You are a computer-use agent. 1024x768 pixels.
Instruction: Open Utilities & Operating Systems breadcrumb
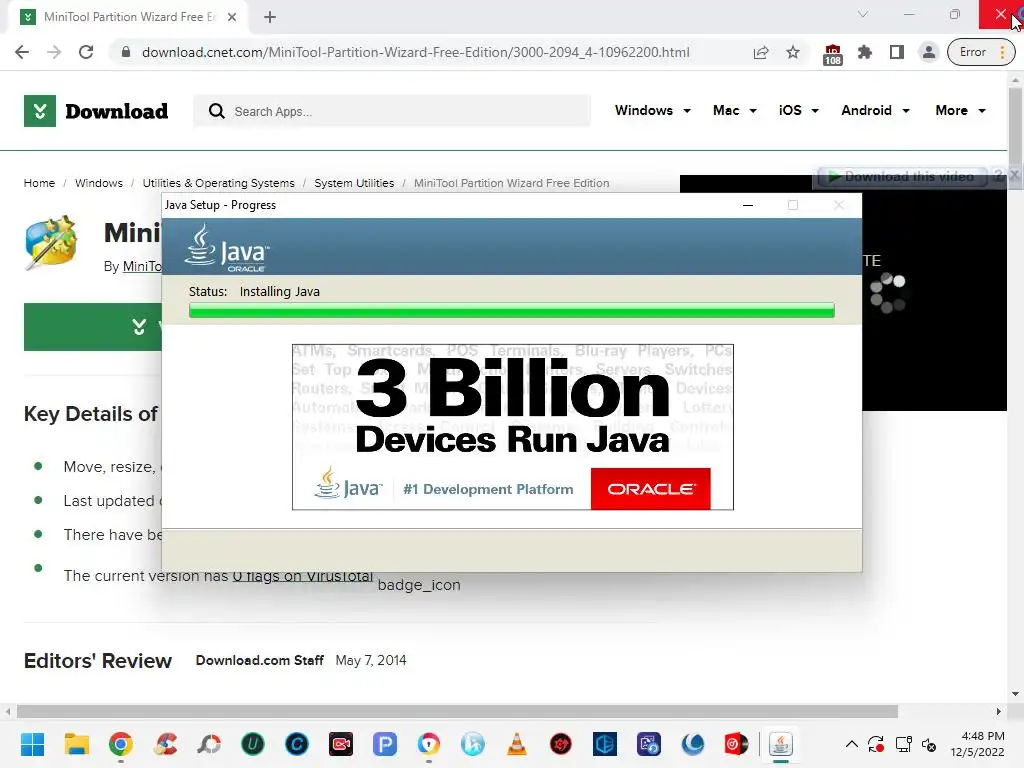(x=218, y=183)
